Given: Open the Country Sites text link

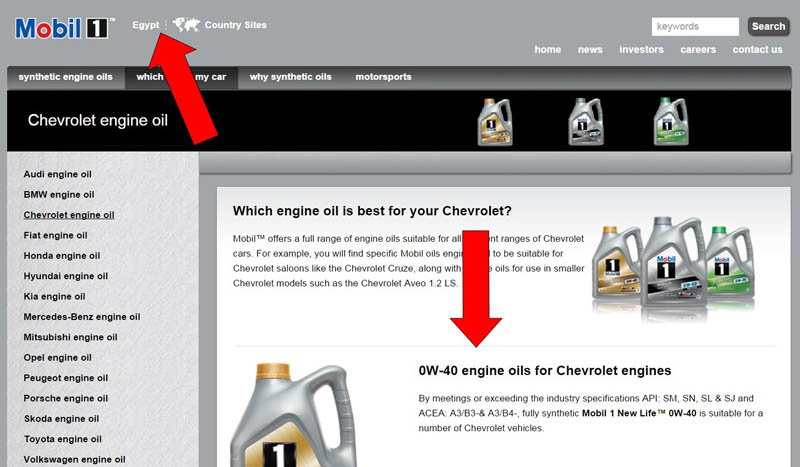Looking at the screenshot, I should (x=236, y=25).
